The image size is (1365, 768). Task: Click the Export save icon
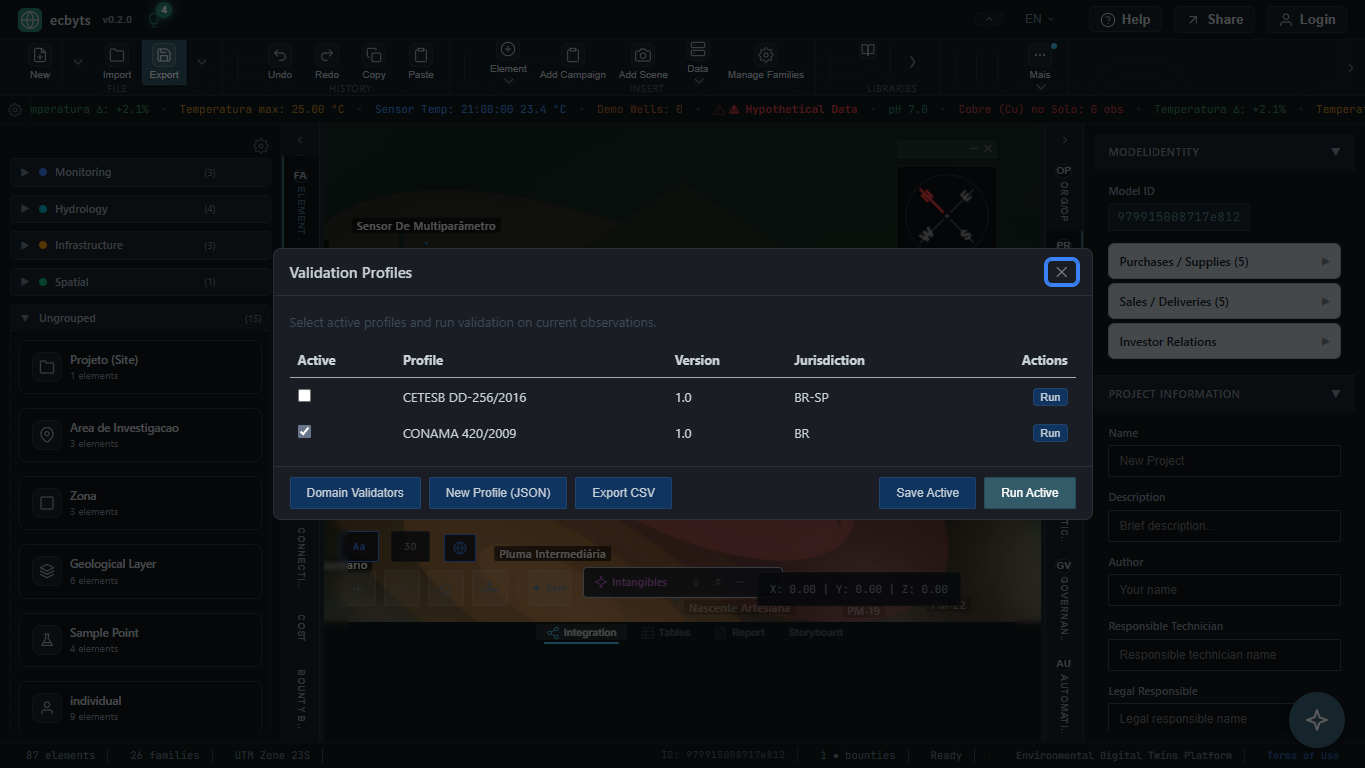[x=164, y=56]
